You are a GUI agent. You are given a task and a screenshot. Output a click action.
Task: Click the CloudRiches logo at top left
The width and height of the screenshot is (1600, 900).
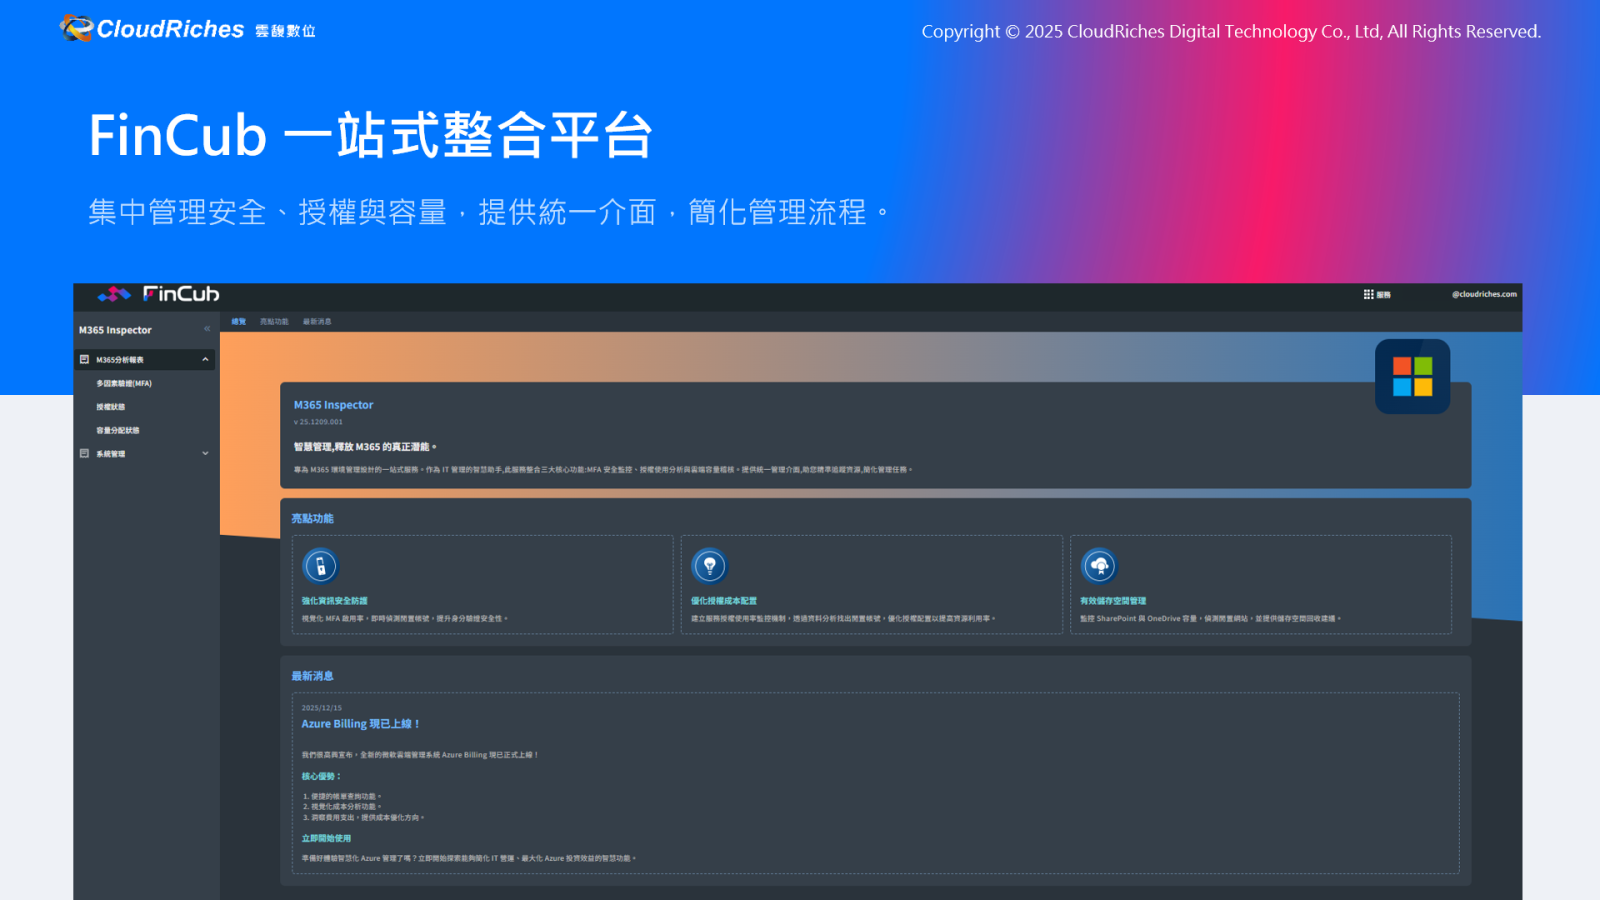[188, 29]
